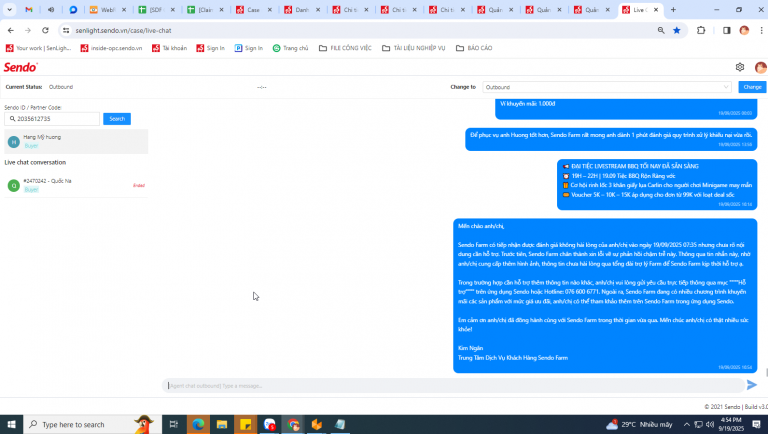Screen dimensions: 768x434
Task: Open Windows Start menu
Action: (11, 424)
